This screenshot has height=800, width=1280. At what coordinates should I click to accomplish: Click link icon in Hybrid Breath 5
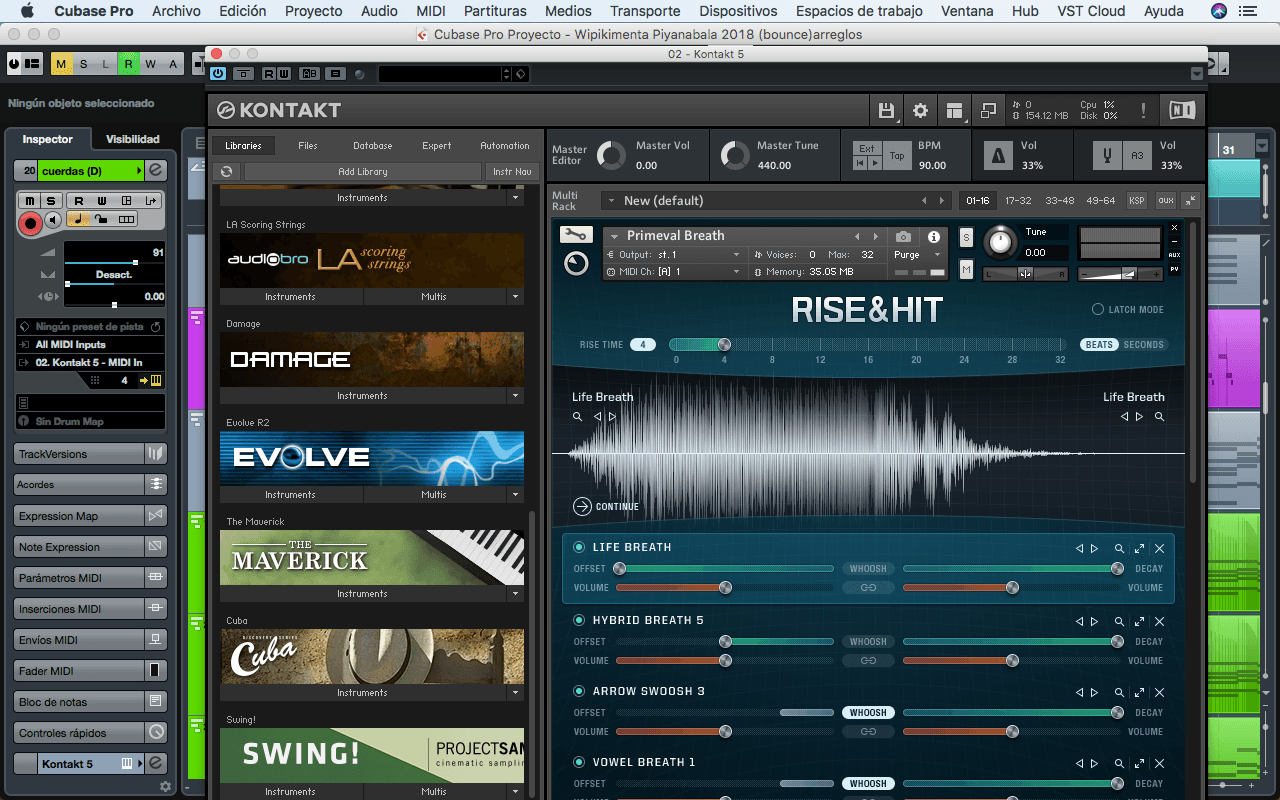(868, 660)
